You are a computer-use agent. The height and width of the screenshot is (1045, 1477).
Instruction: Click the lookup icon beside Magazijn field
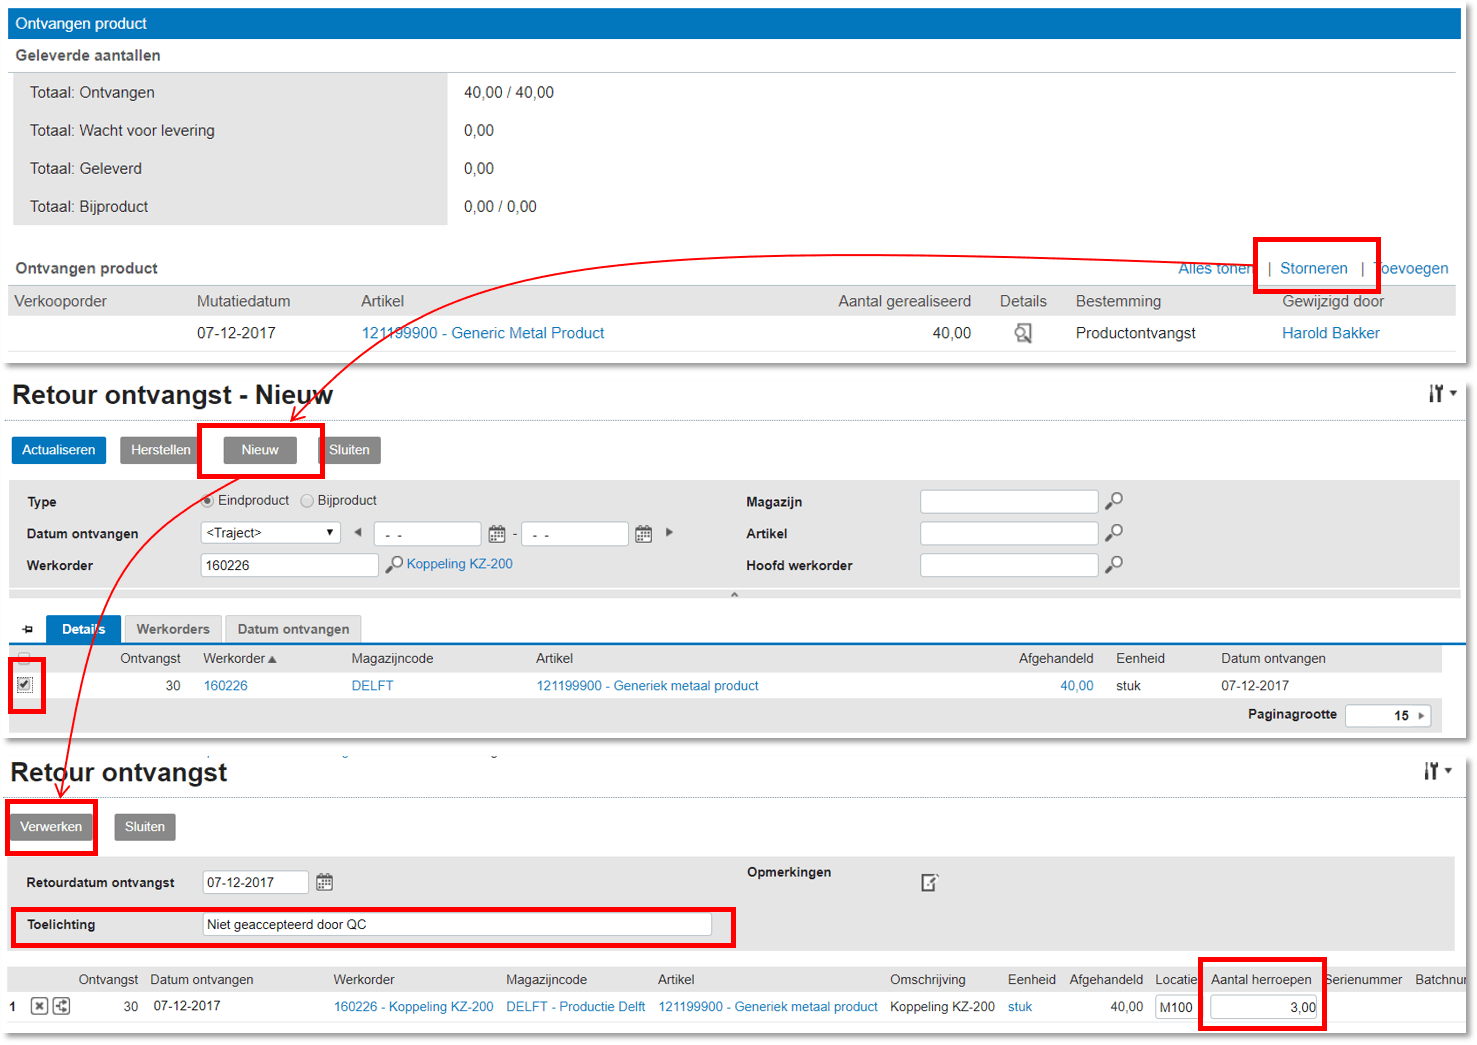(1113, 501)
